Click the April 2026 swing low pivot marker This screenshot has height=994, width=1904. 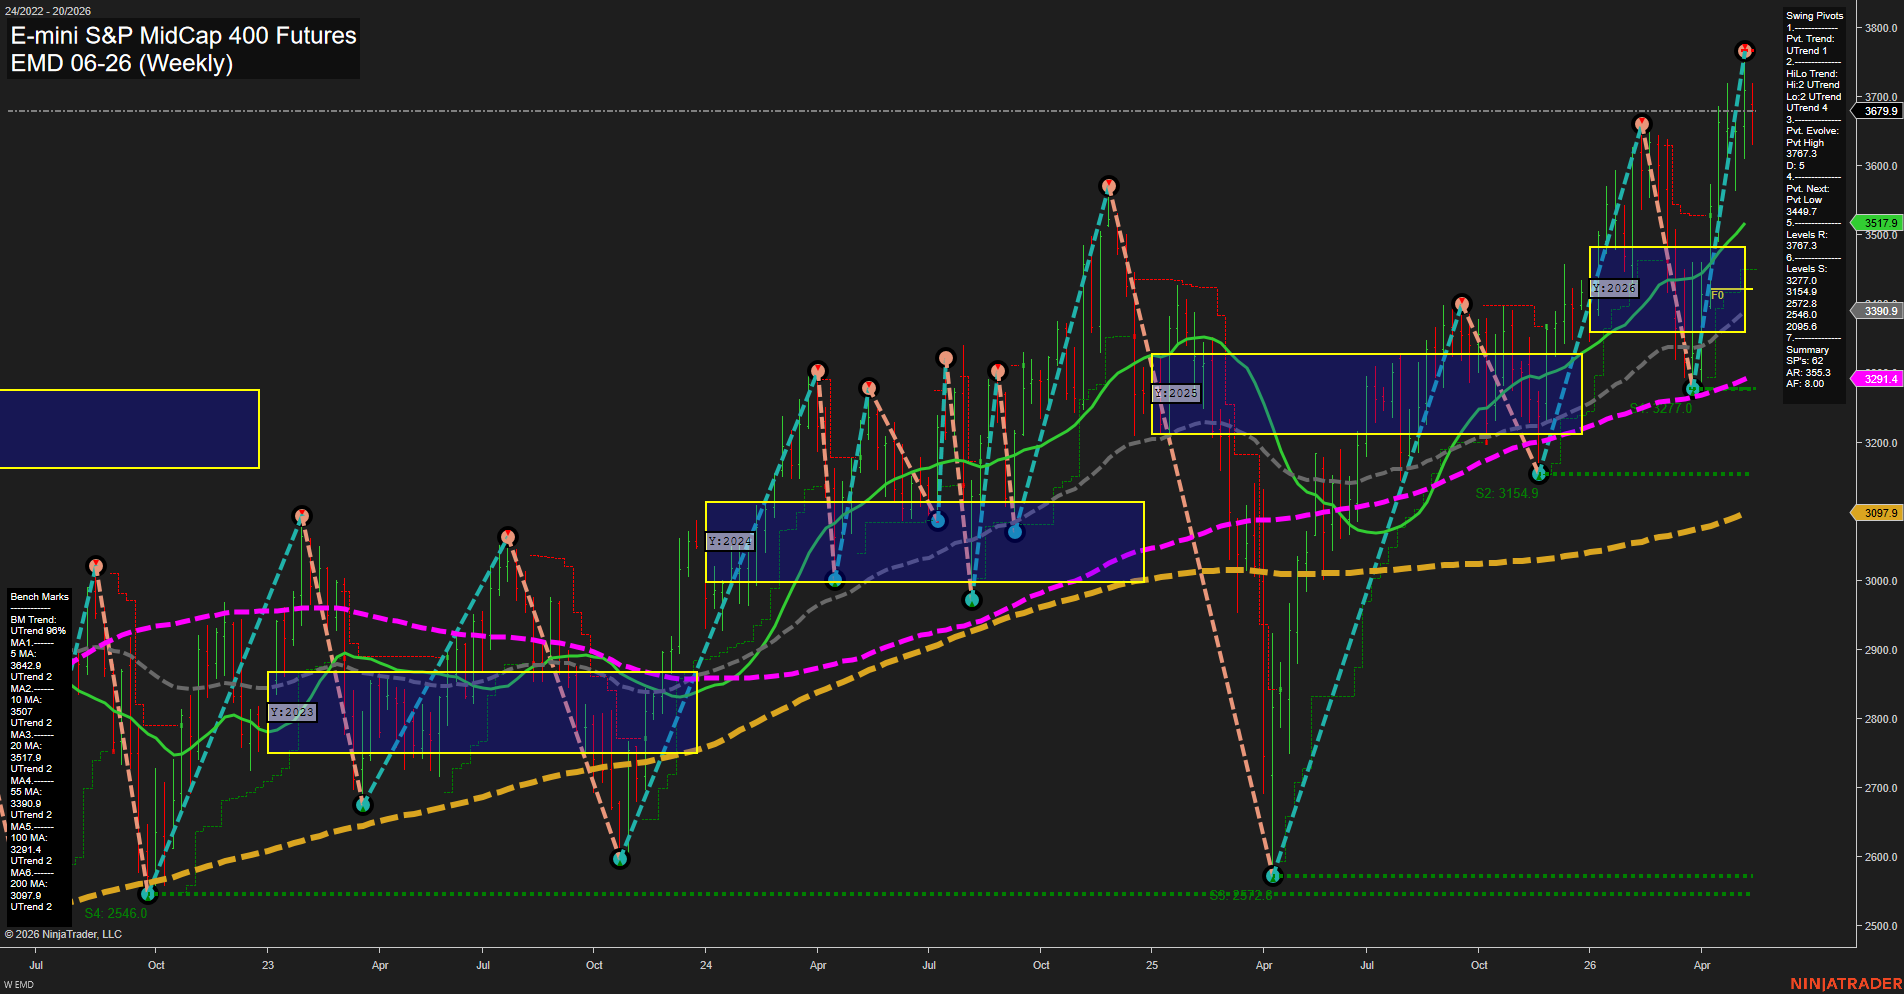coord(1692,388)
